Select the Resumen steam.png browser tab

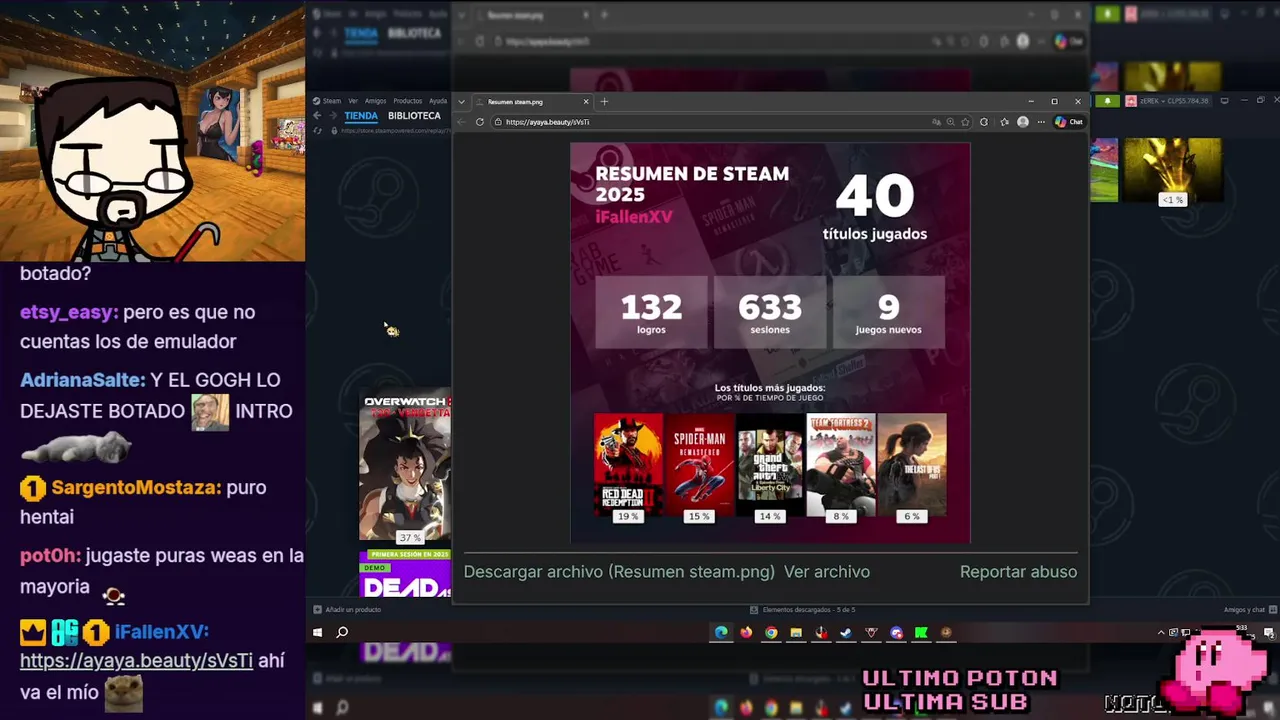(x=530, y=101)
